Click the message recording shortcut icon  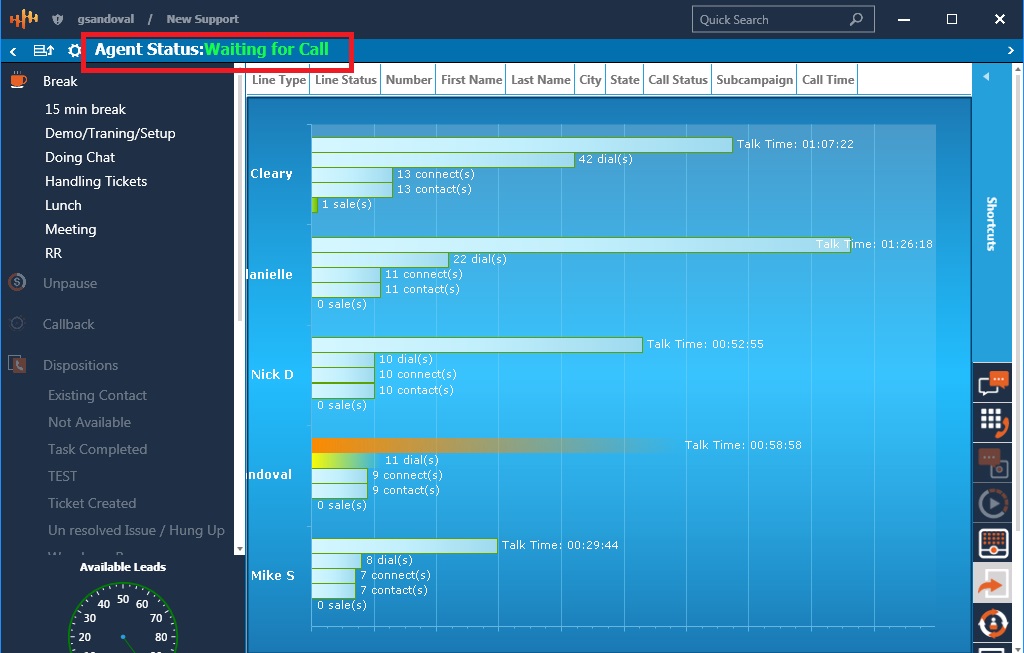[x=993, y=463]
